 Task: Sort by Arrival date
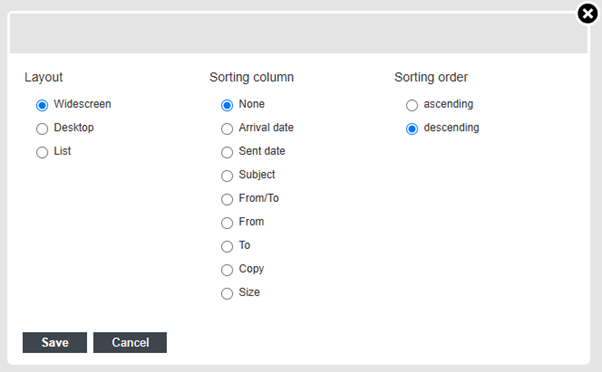click(227, 129)
